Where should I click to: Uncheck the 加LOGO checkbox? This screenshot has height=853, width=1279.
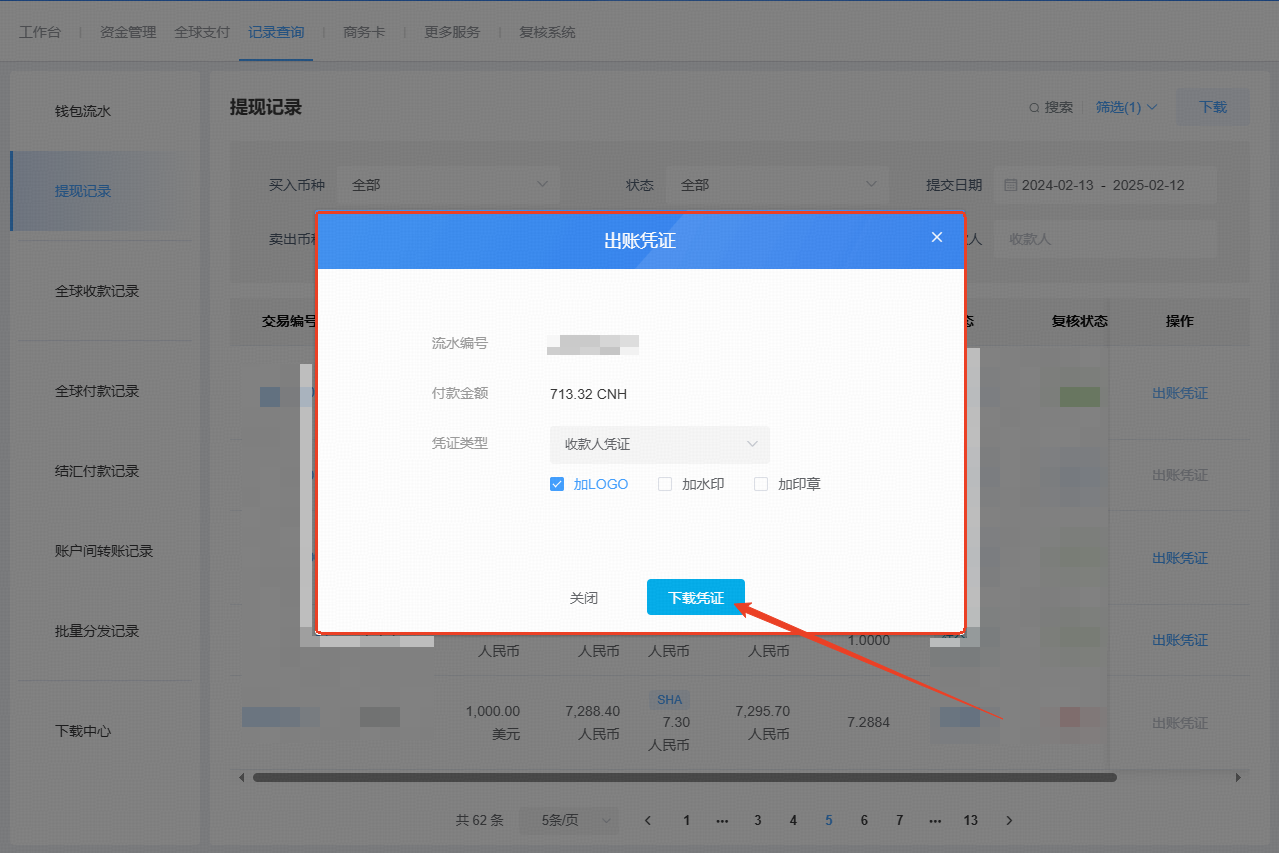(557, 484)
